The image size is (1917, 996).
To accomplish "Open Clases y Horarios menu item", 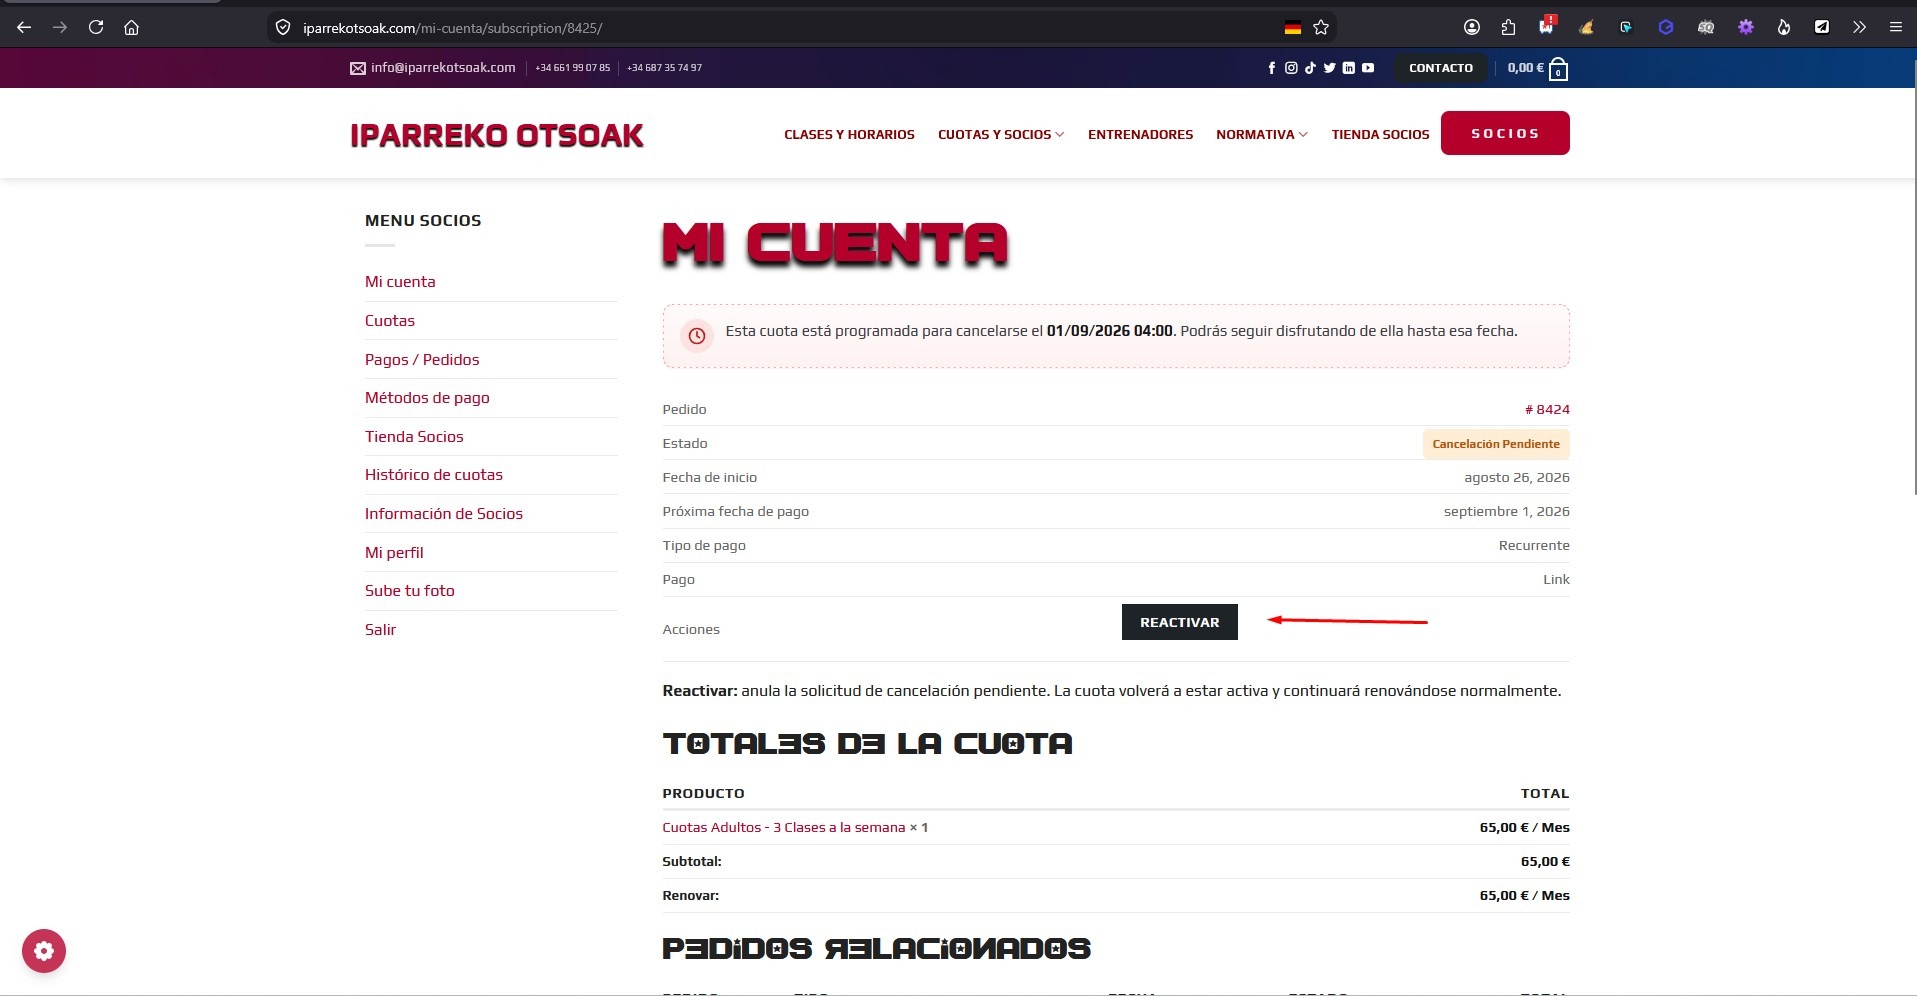I will (849, 135).
